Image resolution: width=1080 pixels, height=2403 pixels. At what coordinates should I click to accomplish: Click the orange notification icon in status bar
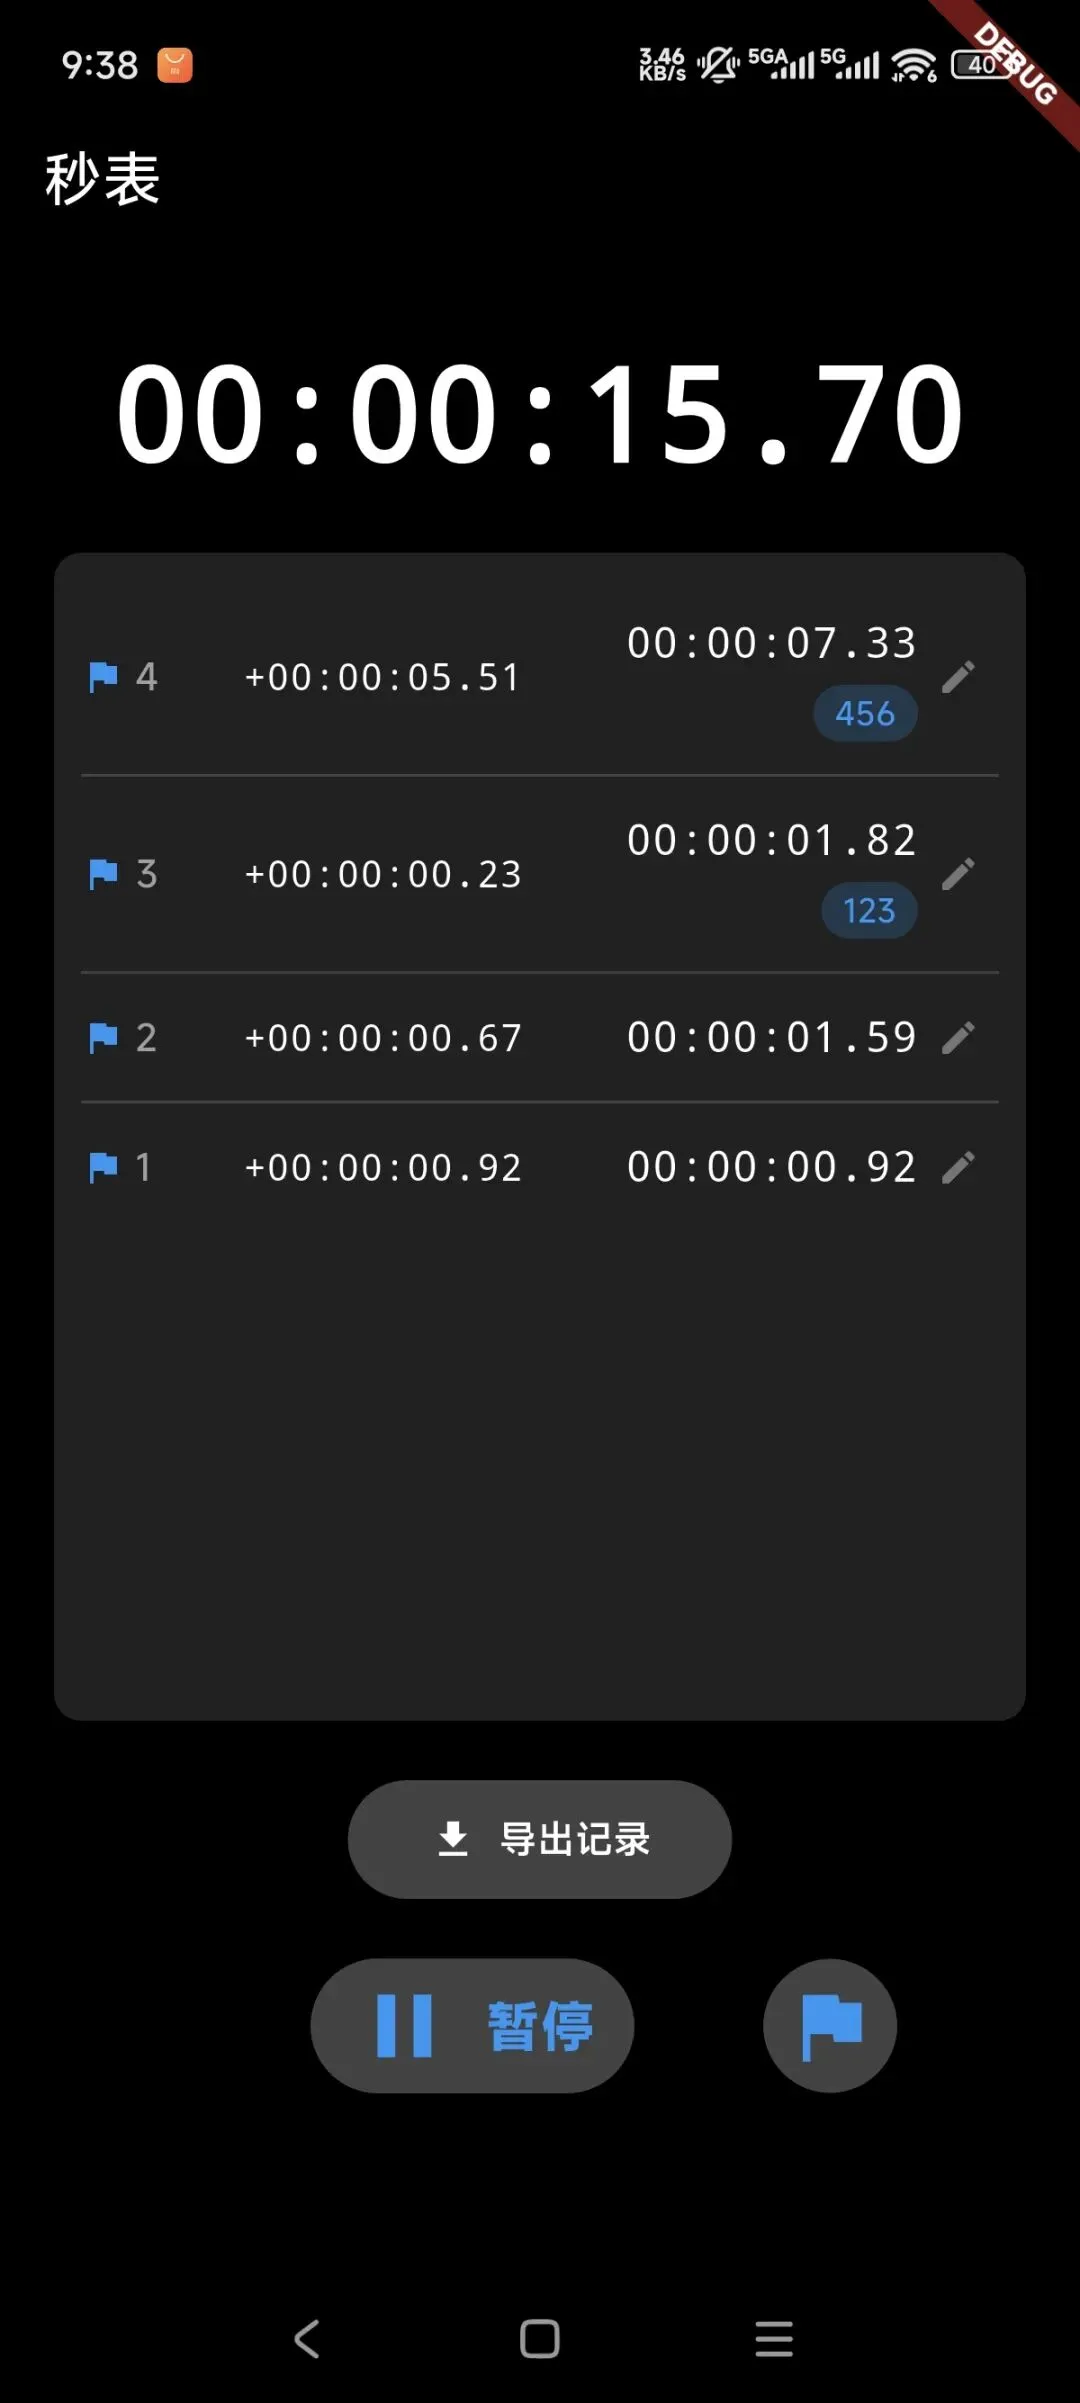[x=175, y=66]
